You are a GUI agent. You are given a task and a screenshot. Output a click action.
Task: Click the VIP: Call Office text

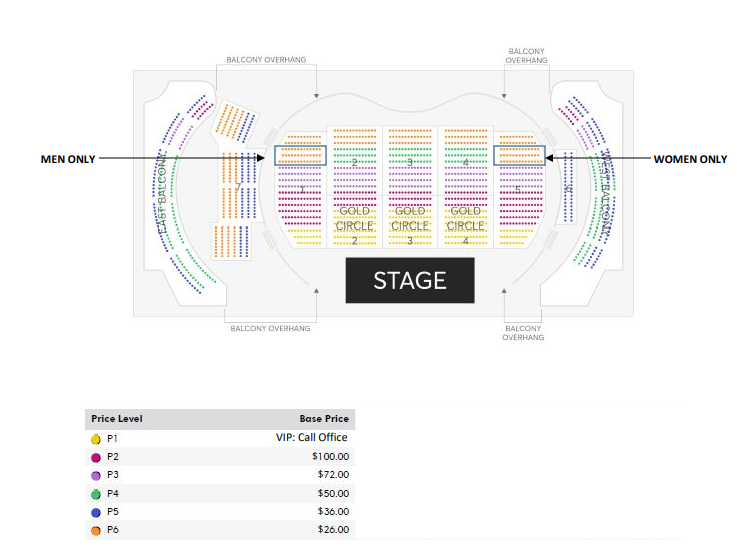pyautogui.click(x=312, y=437)
